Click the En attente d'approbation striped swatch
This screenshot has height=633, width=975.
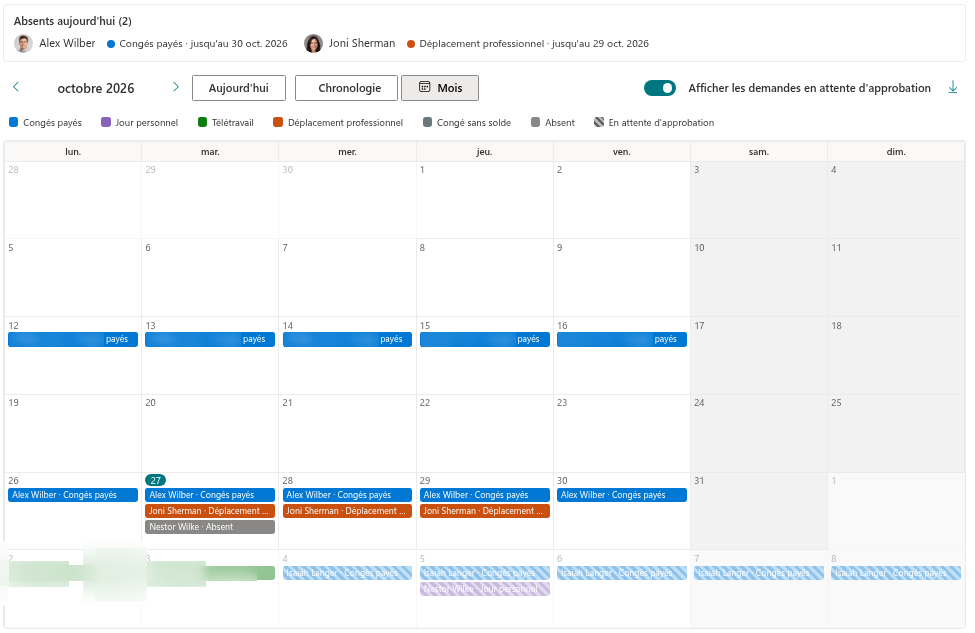pos(599,122)
